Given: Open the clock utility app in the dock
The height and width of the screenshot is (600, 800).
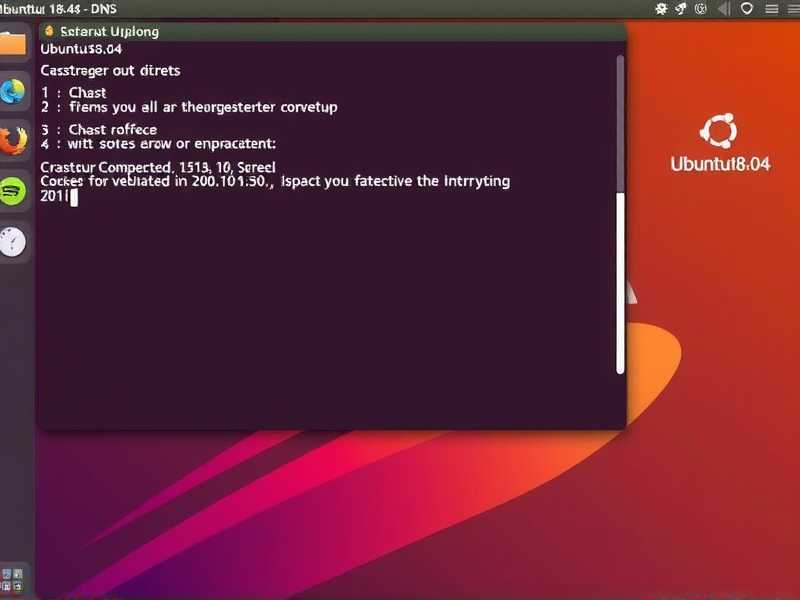Looking at the screenshot, I should [13, 241].
